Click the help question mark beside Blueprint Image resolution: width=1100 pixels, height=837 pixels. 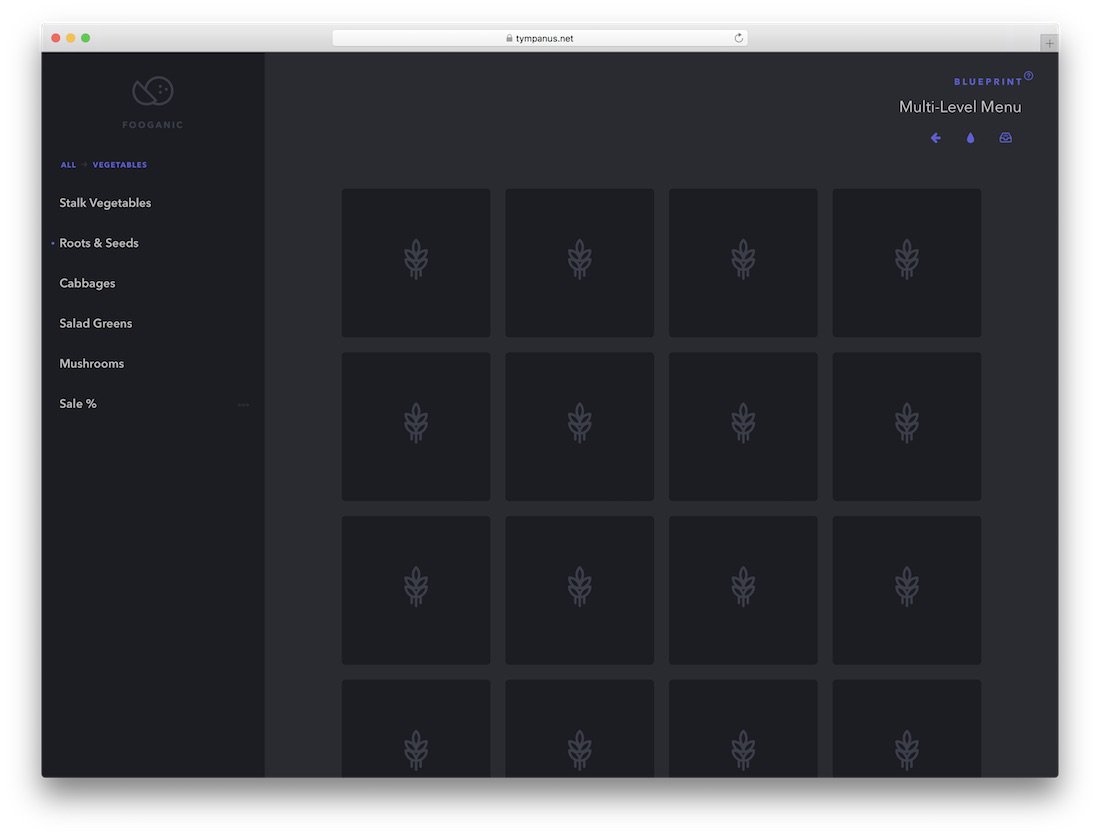1028,76
